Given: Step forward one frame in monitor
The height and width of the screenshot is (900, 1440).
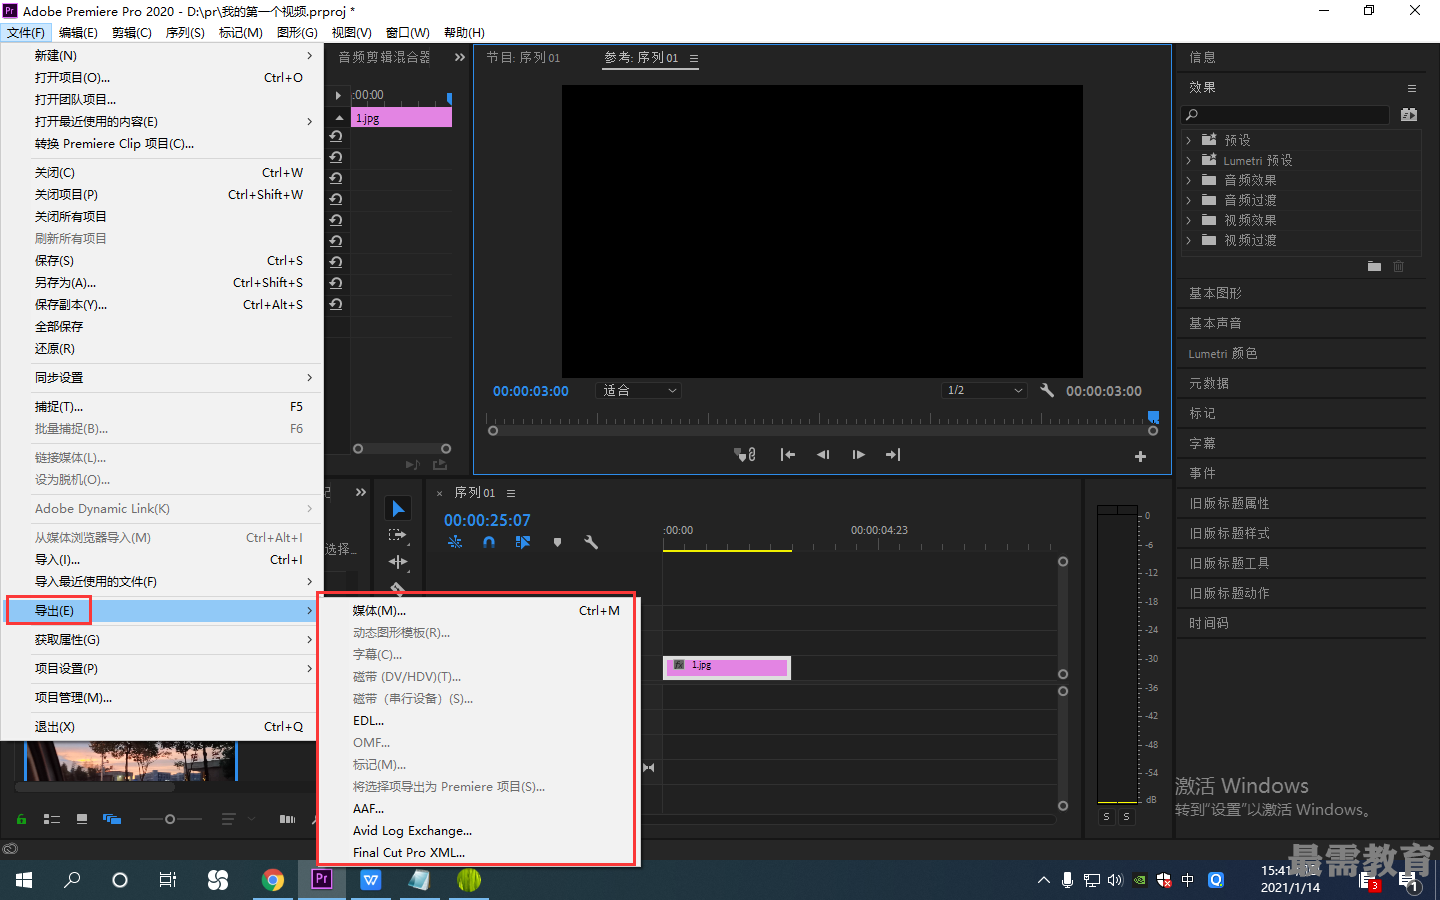Looking at the screenshot, I should pos(859,455).
